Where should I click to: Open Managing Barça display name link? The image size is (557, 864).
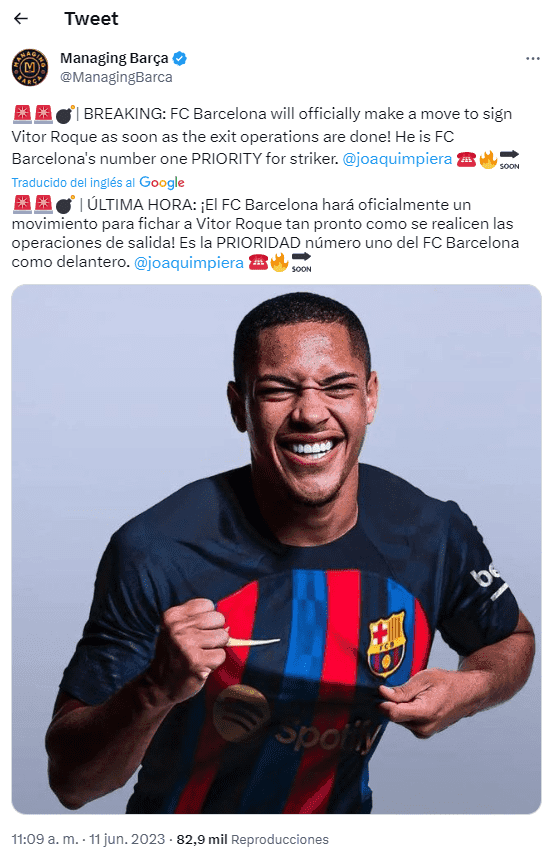pyautogui.click(x=114, y=58)
